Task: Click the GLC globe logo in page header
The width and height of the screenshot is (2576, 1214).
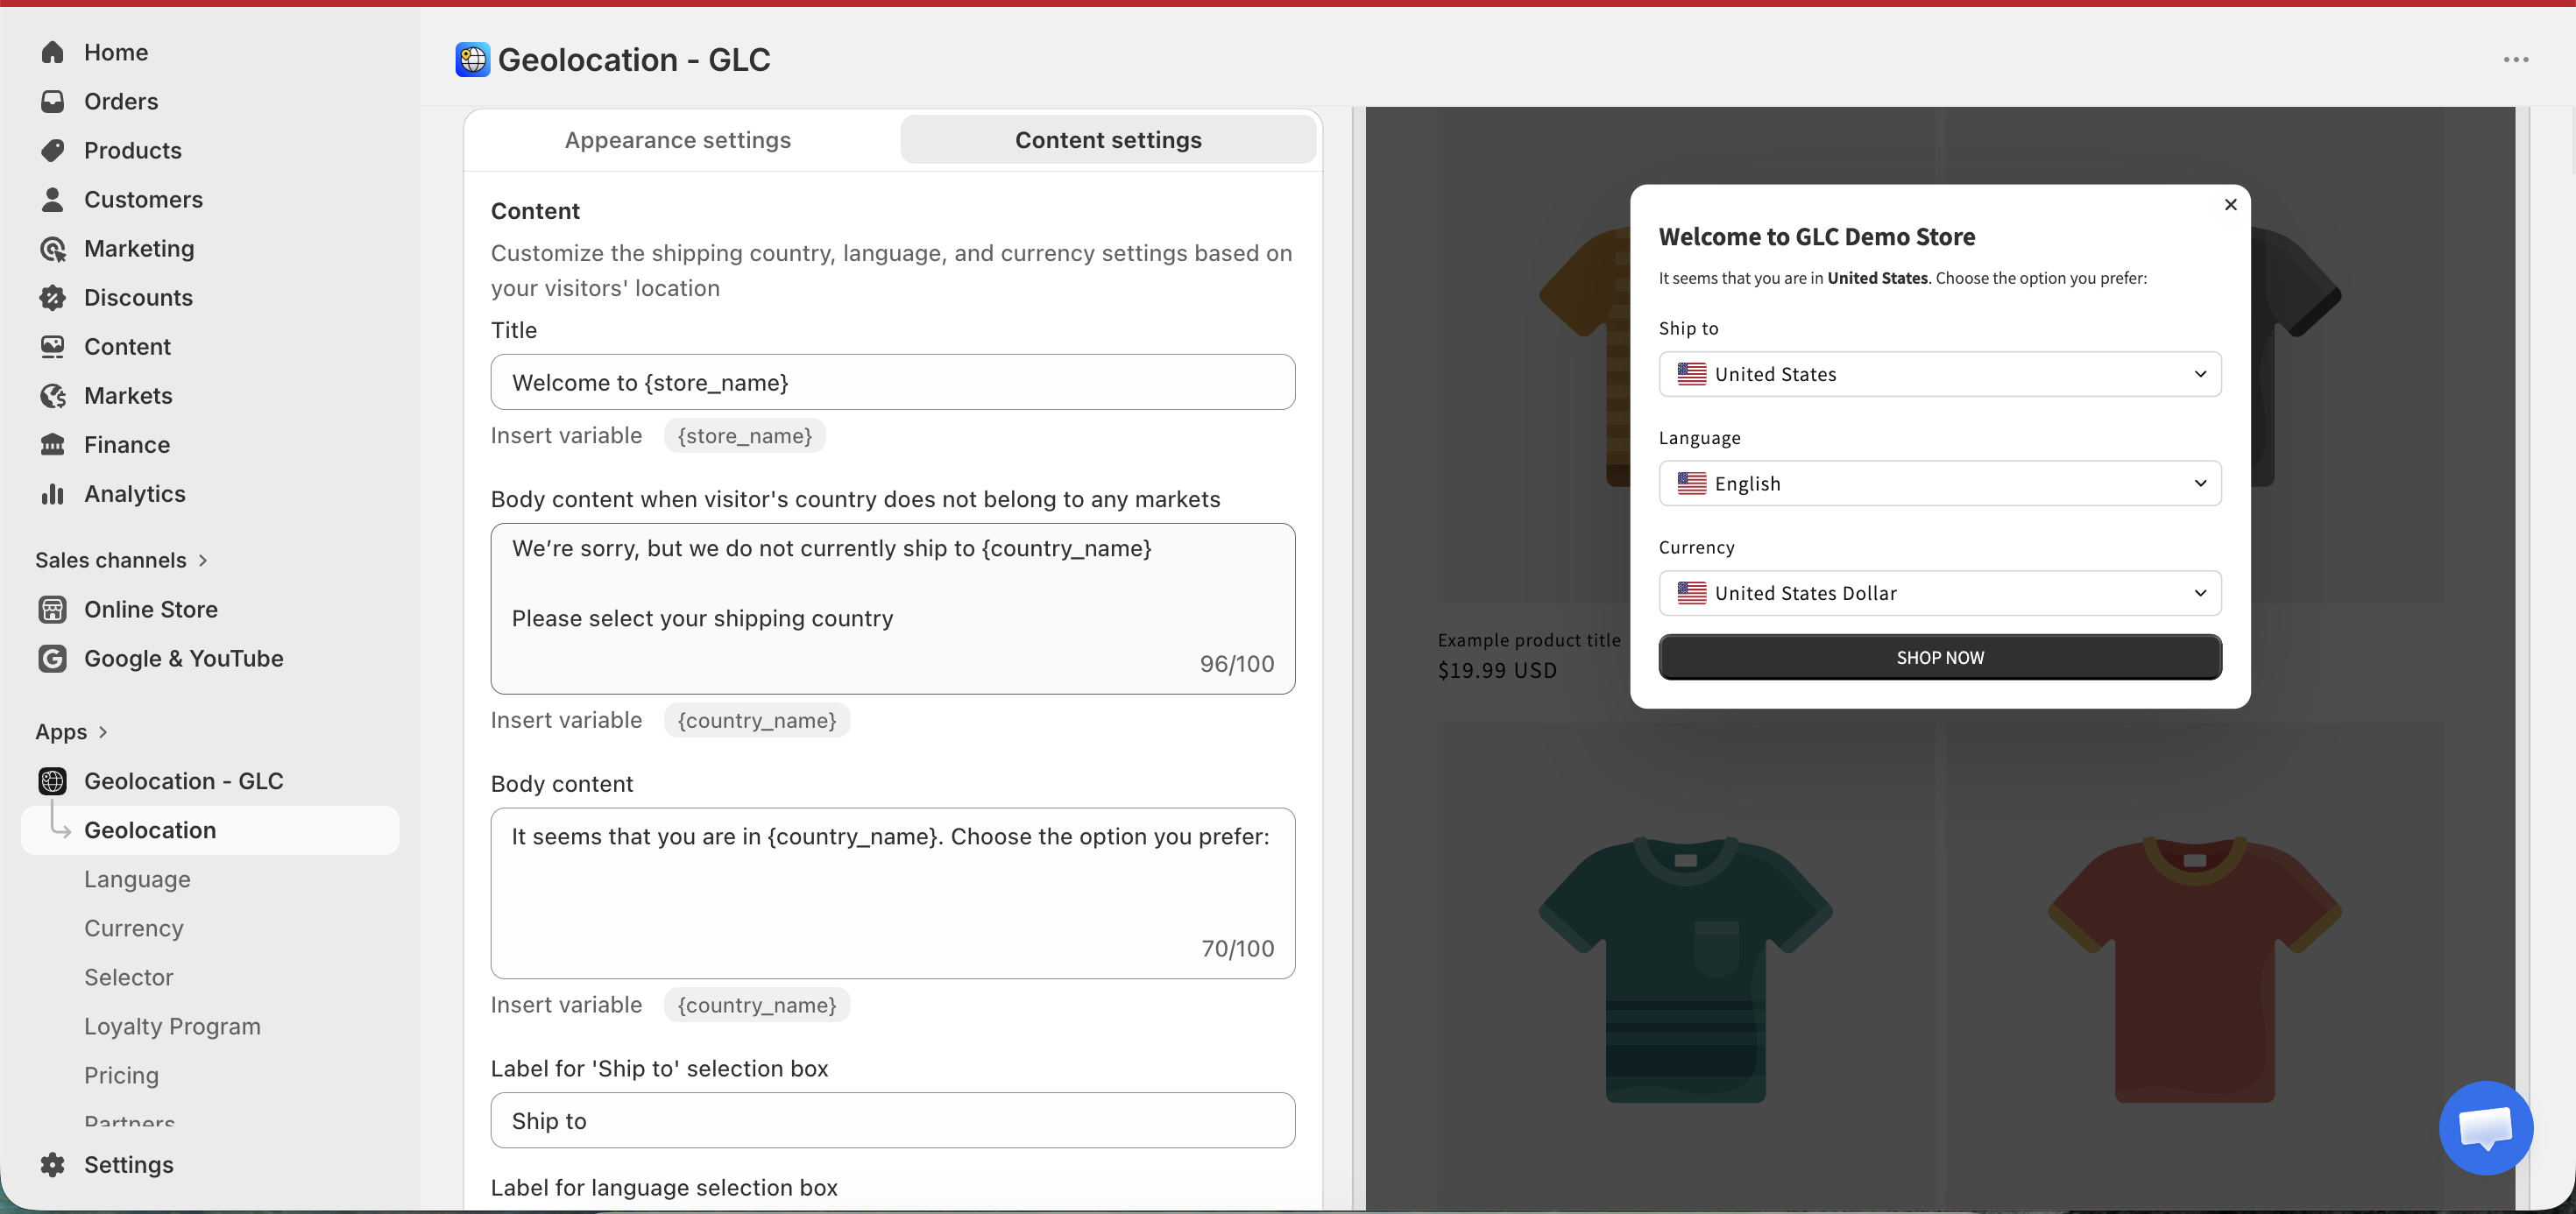Action: tap(472, 59)
